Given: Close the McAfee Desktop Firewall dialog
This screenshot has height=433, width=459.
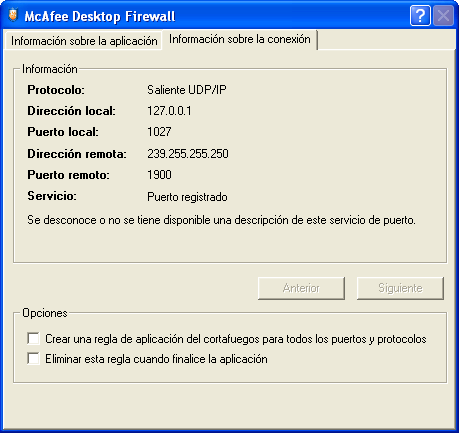Looking at the screenshot, I should pos(443,16).
